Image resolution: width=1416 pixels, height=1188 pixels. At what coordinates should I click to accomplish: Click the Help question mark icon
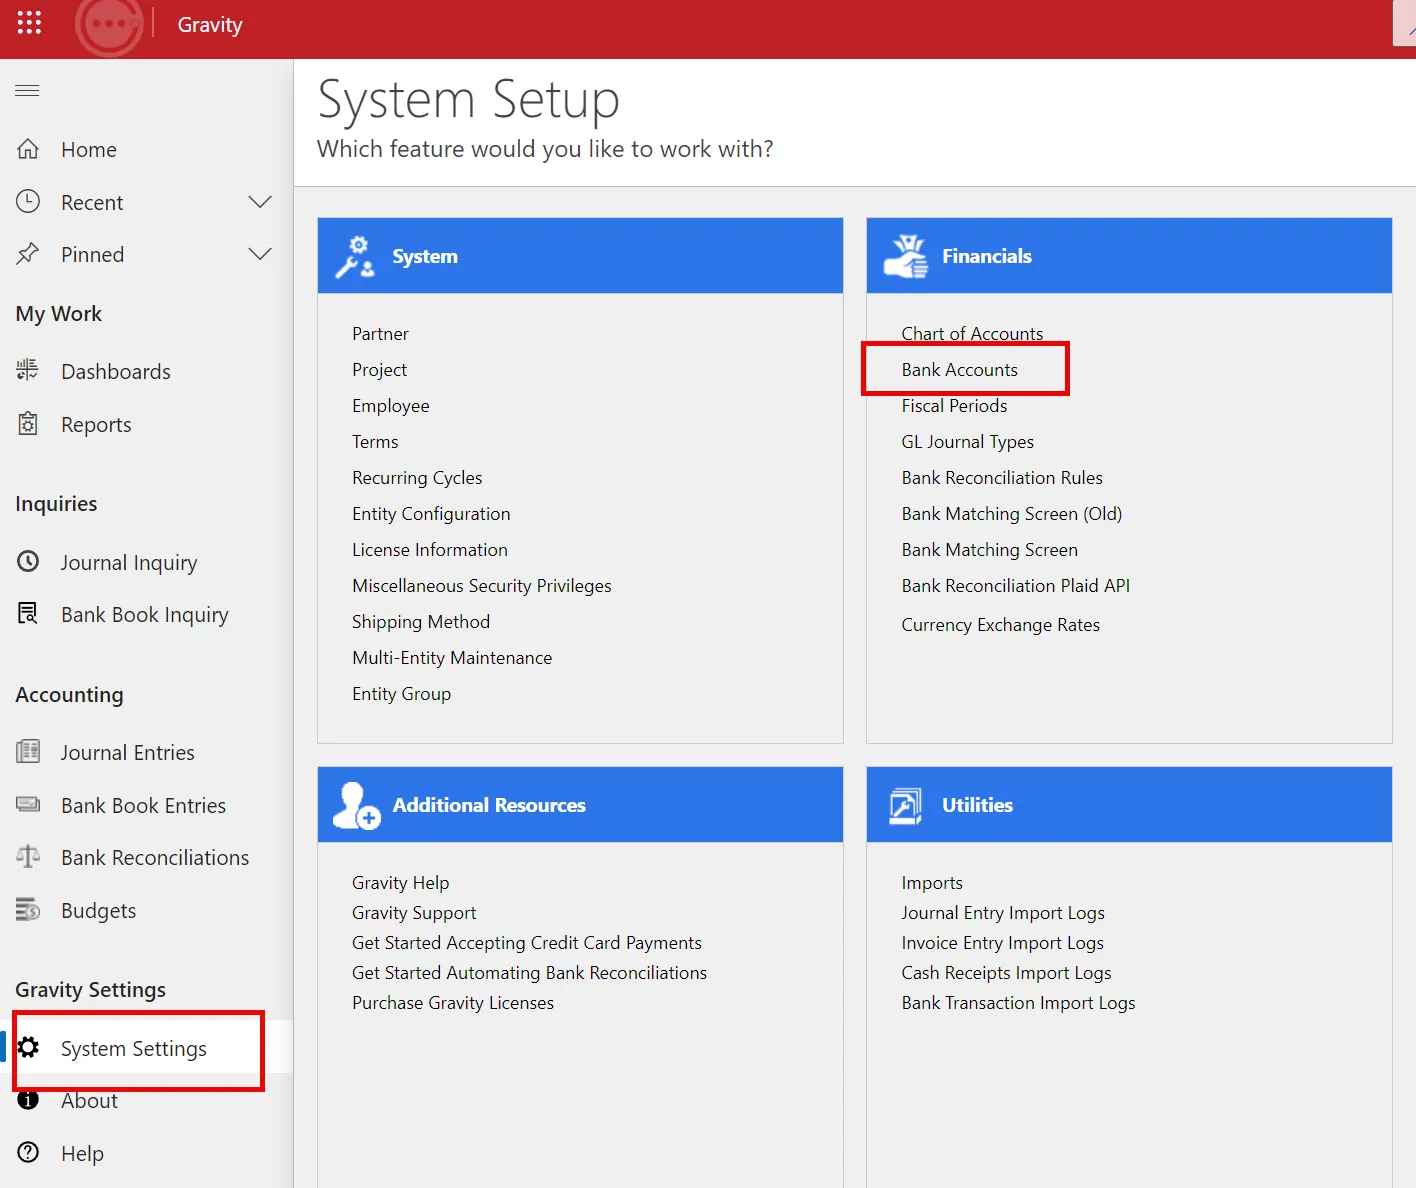pyautogui.click(x=28, y=1153)
